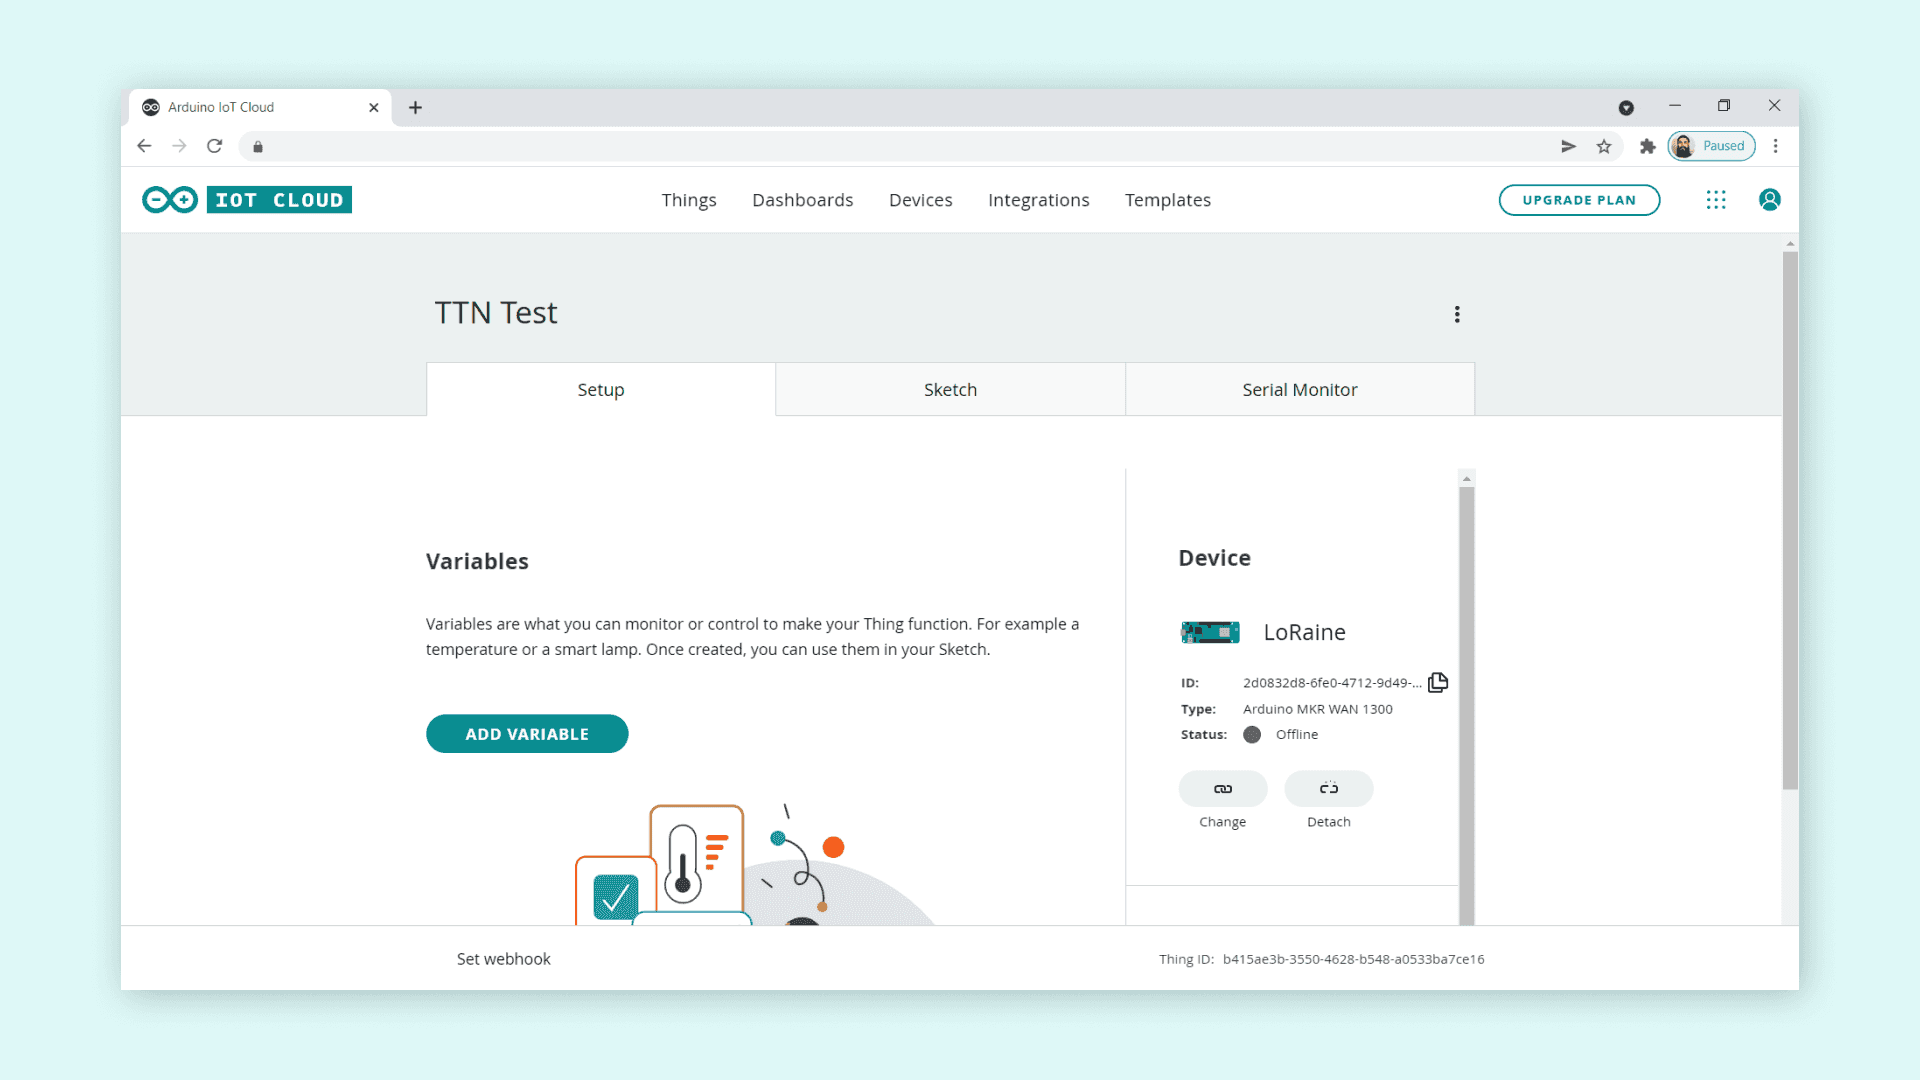Viewport: 1920px width, 1080px height.
Task: Click the Detach device icon
Action: point(1328,789)
